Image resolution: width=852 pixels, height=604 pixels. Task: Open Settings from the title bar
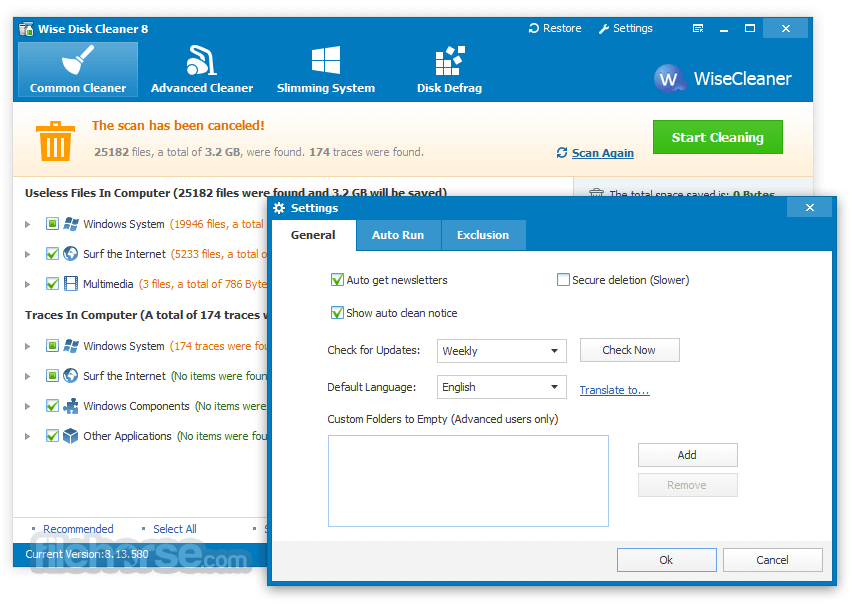pyautogui.click(x=625, y=28)
